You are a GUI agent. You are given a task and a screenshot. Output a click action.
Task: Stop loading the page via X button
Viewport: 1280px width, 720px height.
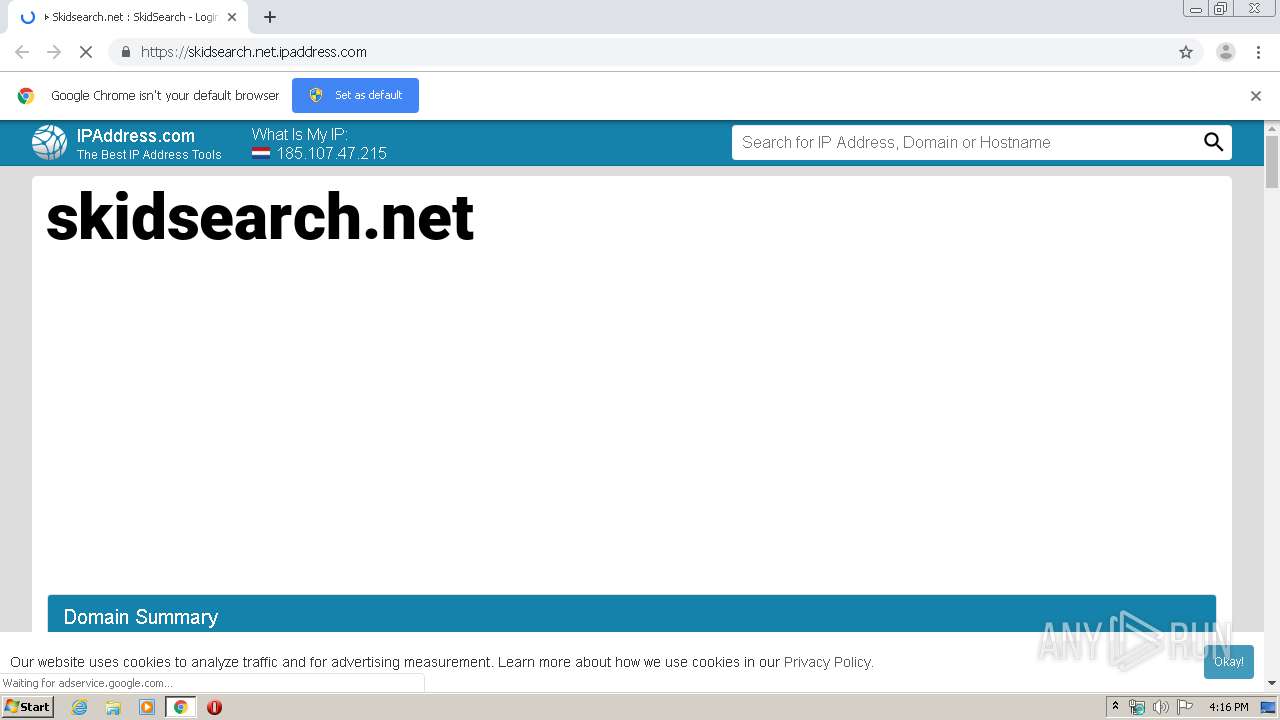click(86, 52)
